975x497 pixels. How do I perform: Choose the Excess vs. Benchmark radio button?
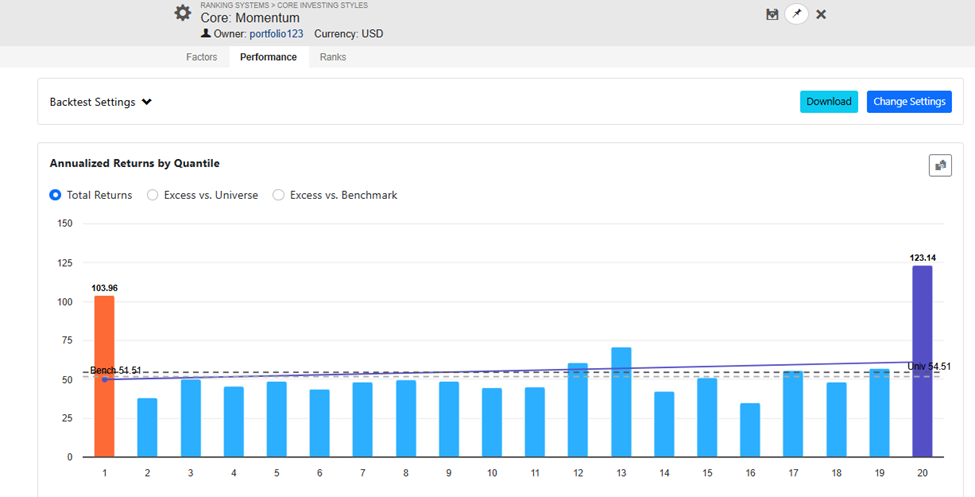pos(279,195)
